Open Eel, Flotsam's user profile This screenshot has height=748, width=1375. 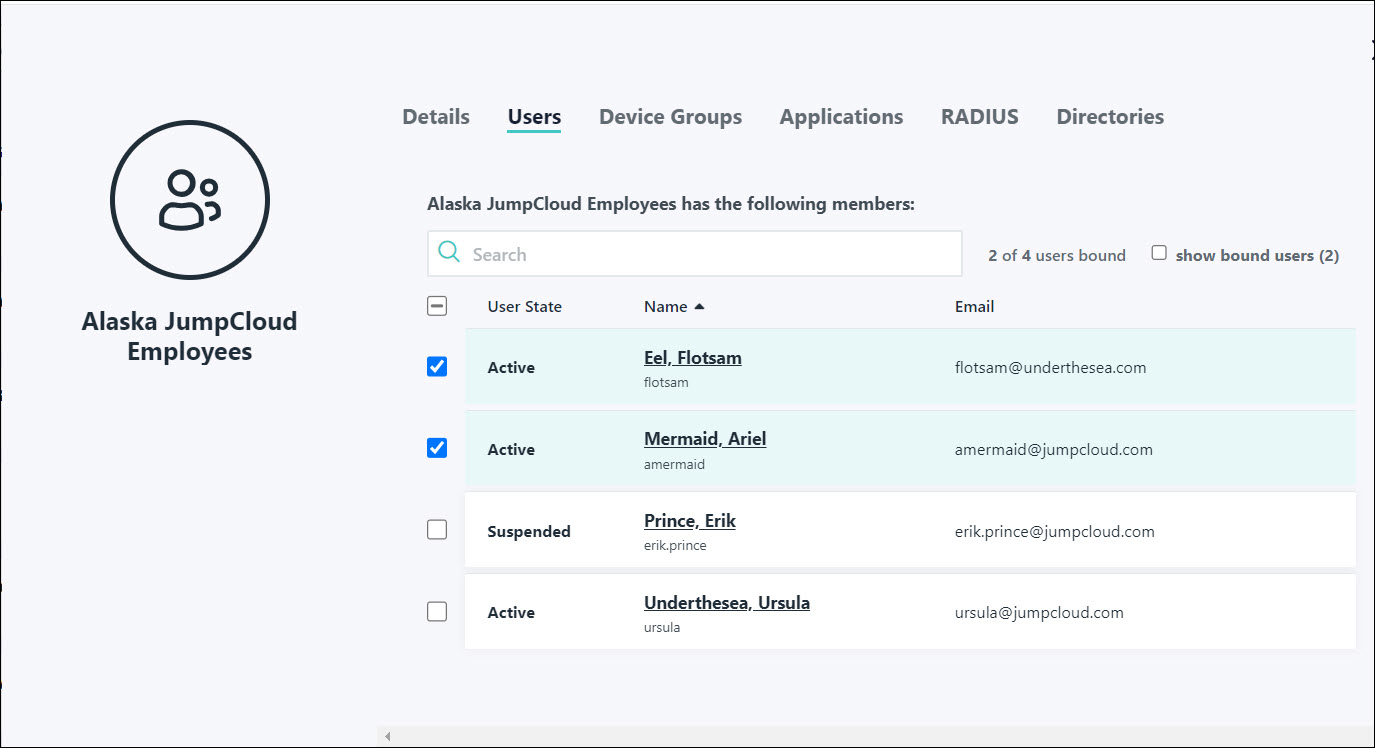coord(693,357)
